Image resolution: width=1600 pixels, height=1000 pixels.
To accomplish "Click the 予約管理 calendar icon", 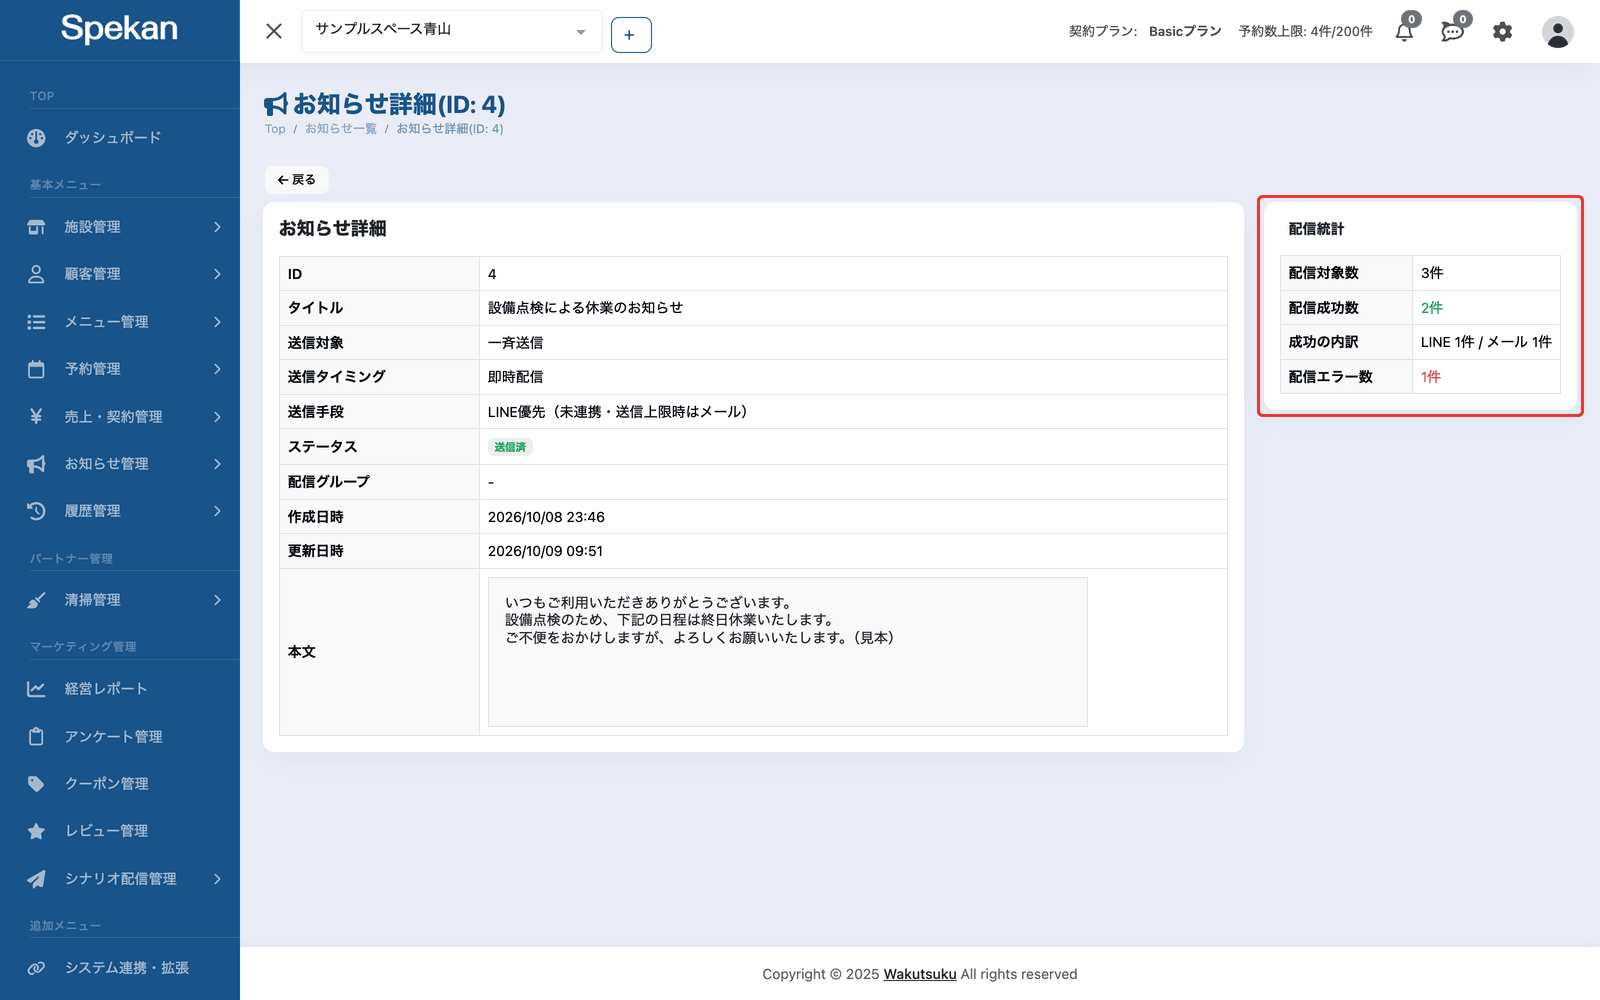I will coord(36,369).
